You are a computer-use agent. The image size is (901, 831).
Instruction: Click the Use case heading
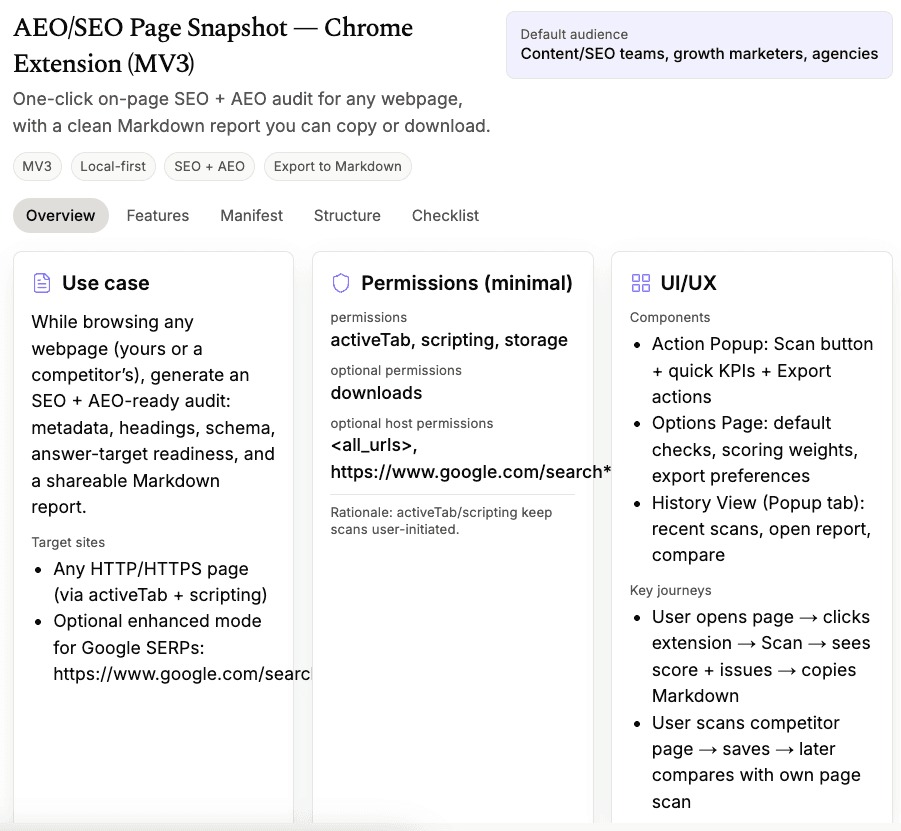pyautogui.click(x=106, y=283)
